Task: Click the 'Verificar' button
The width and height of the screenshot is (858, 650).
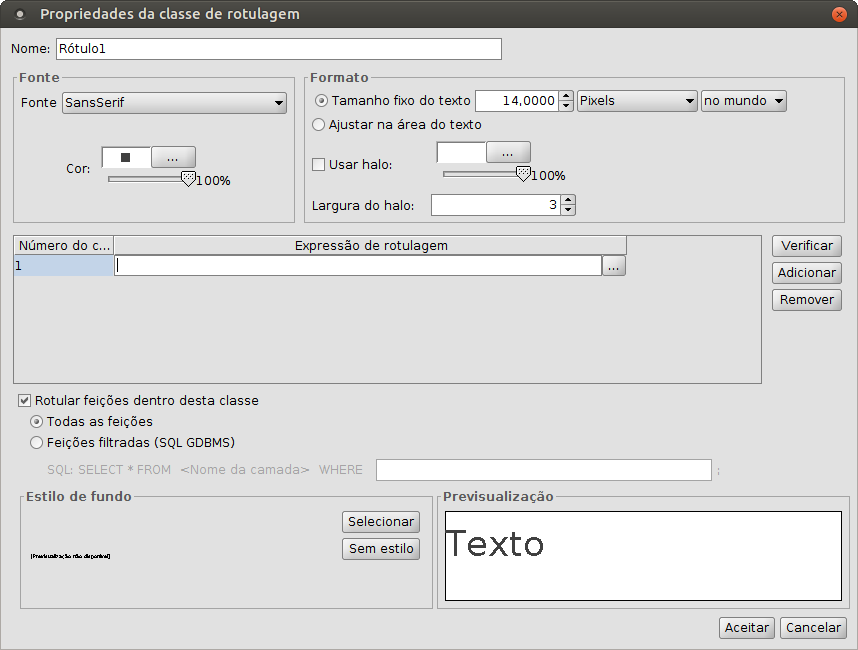Action: [806, 246]
